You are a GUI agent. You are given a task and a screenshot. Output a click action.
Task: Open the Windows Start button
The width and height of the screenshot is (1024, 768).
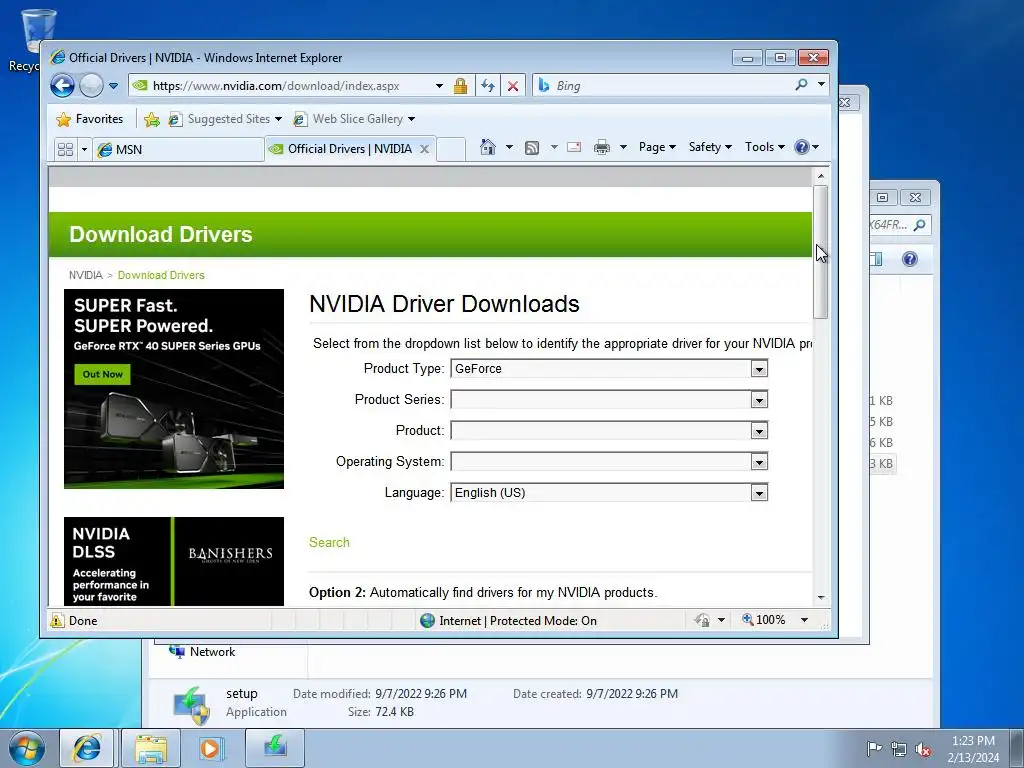pos(26,748)
